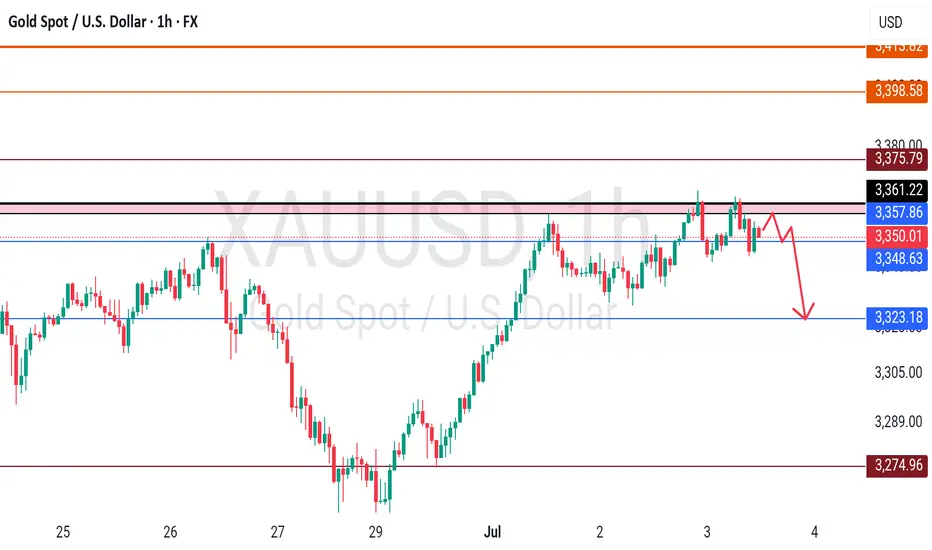932x550 pixels.
Task: Click the 3,305.00 price axis tick
Action: point(898,373)
